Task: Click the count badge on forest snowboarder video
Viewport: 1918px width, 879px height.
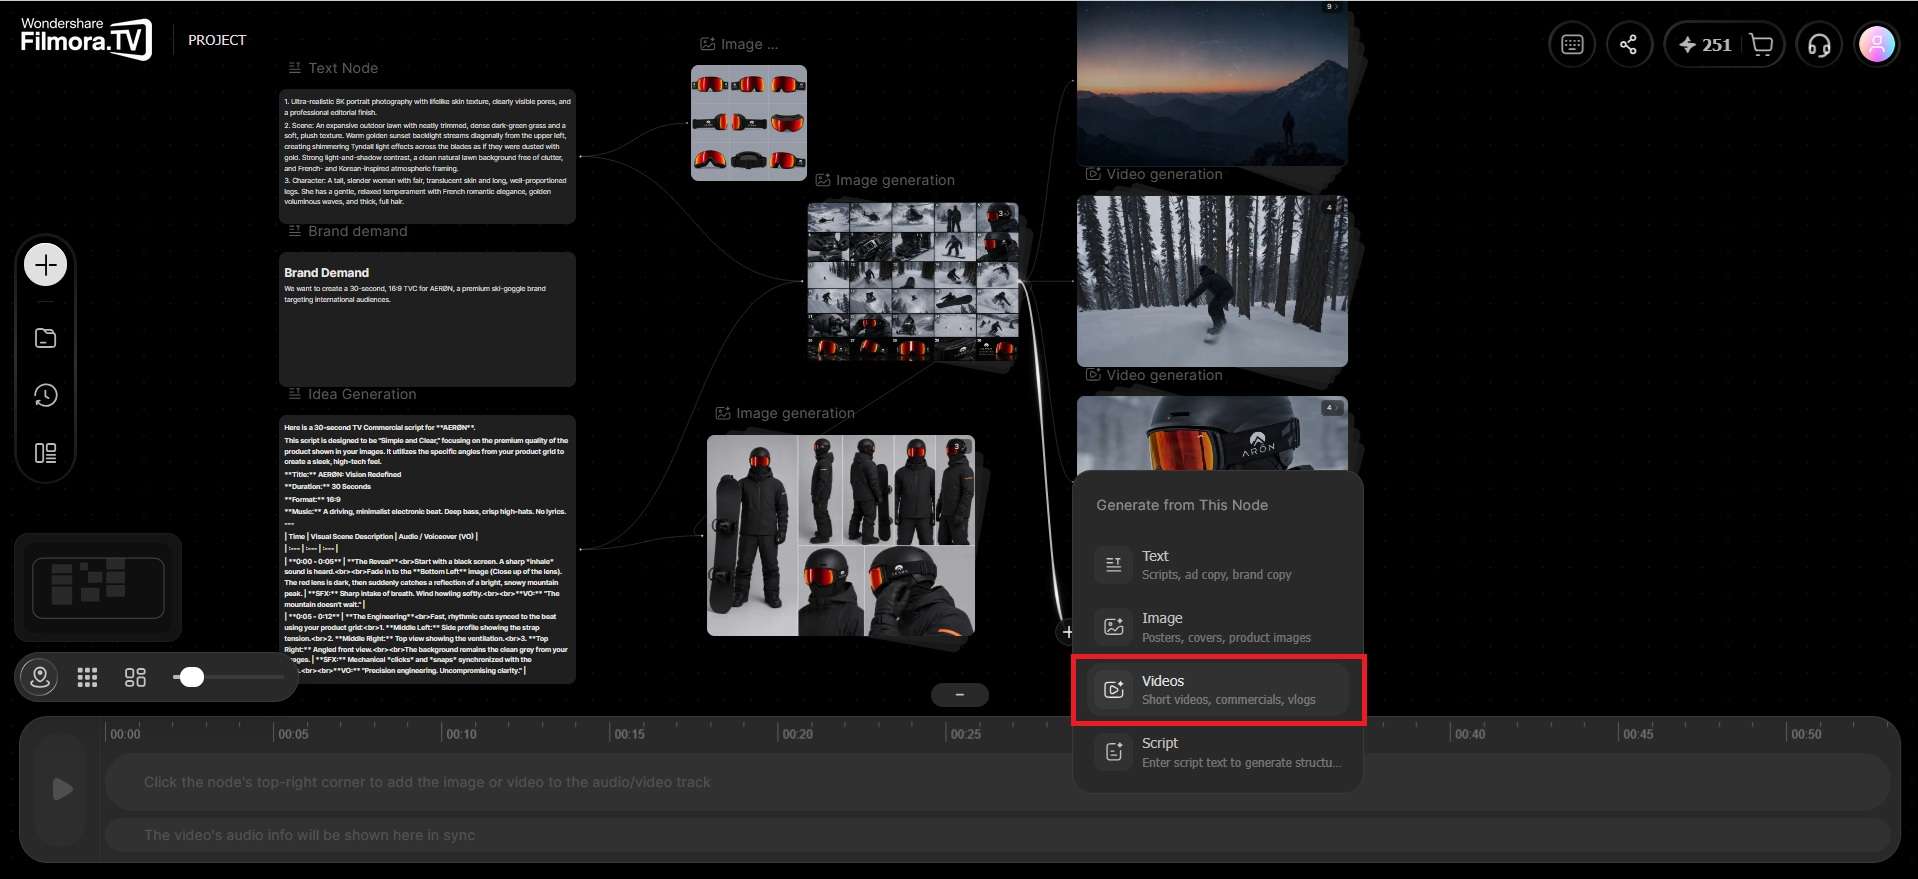Action: click(x=1332, y=207)
